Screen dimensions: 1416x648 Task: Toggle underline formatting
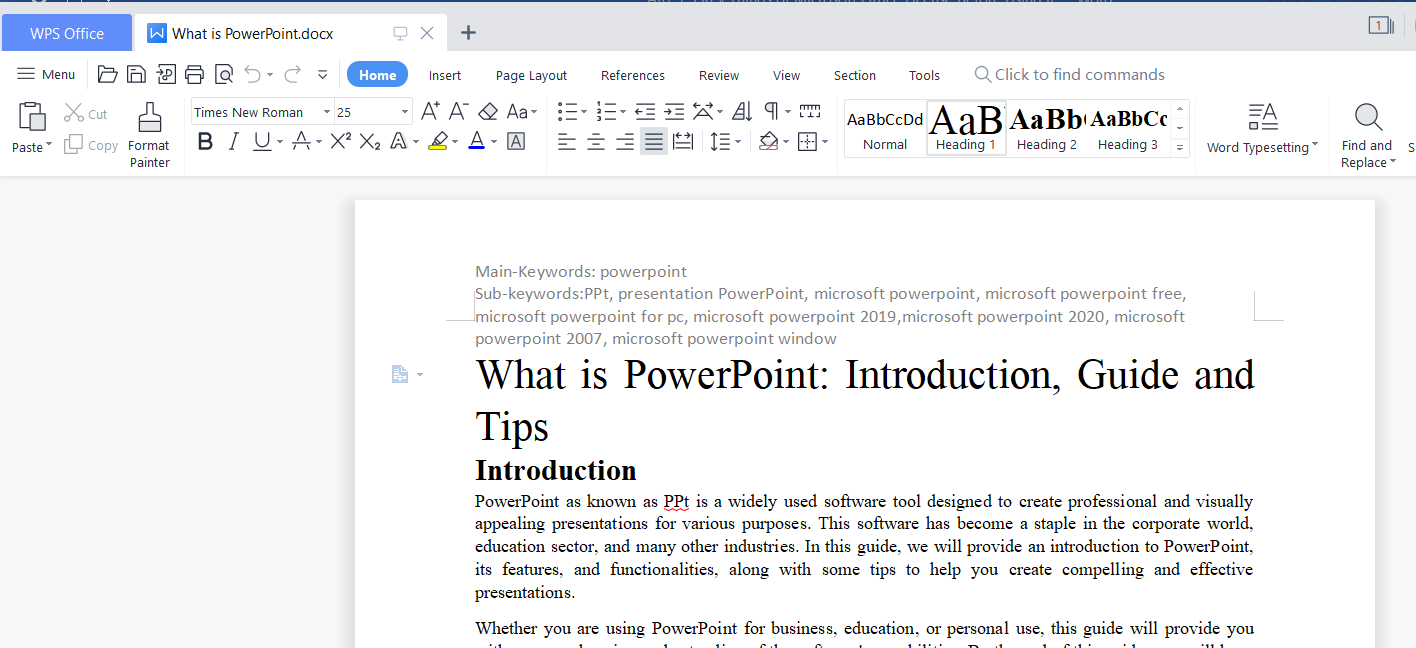point(262,141)
